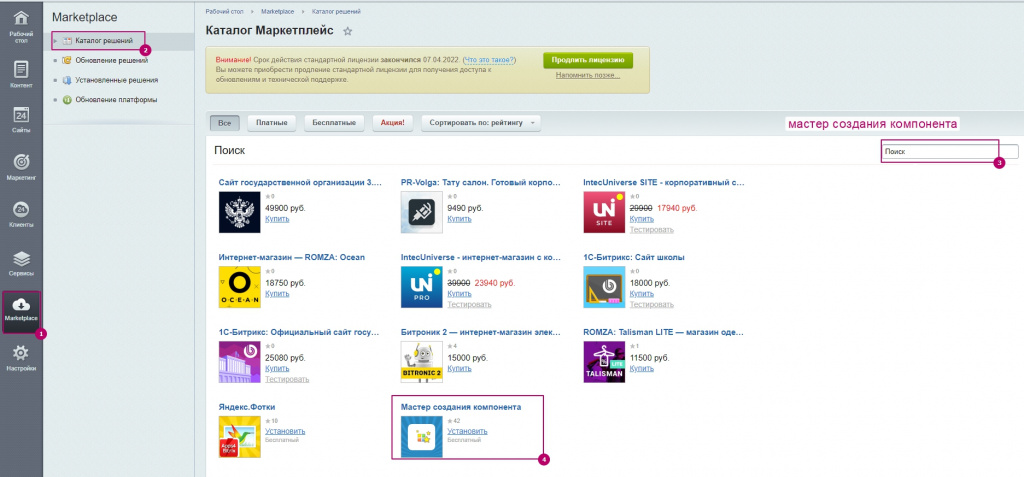Select Обновление решений in the tree

111,60
